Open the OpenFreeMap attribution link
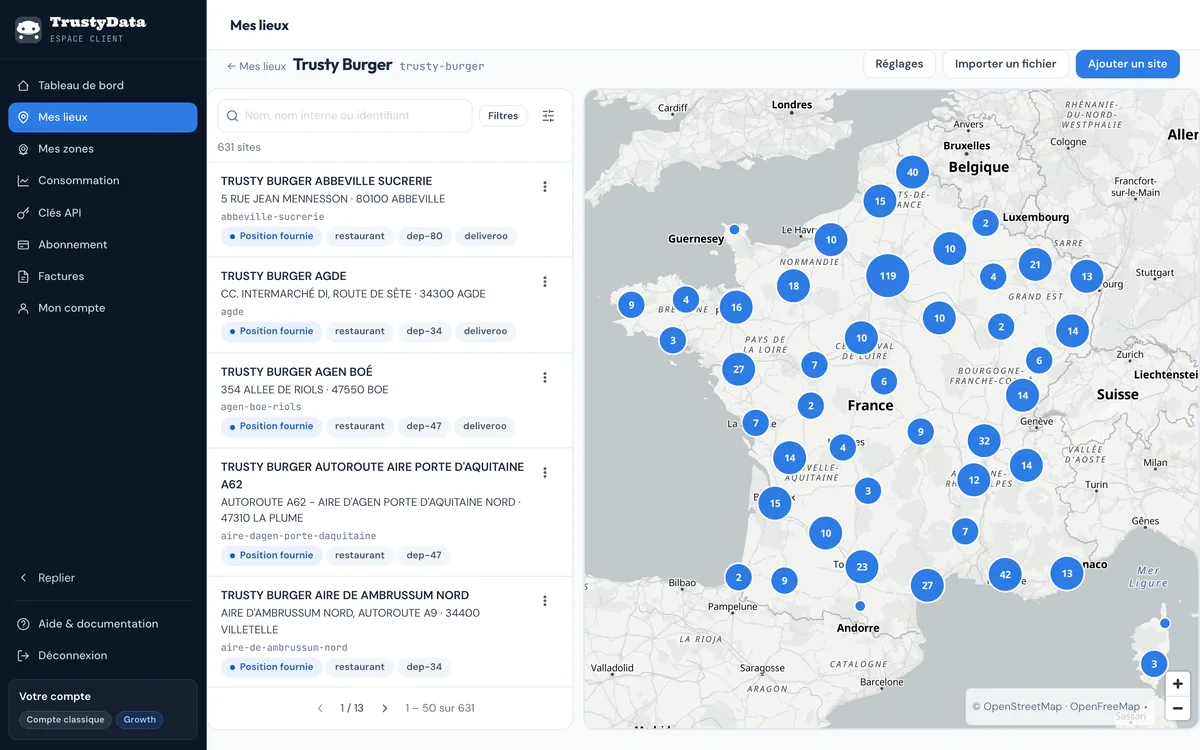 pyautogui.click(x=1105, y=707)
